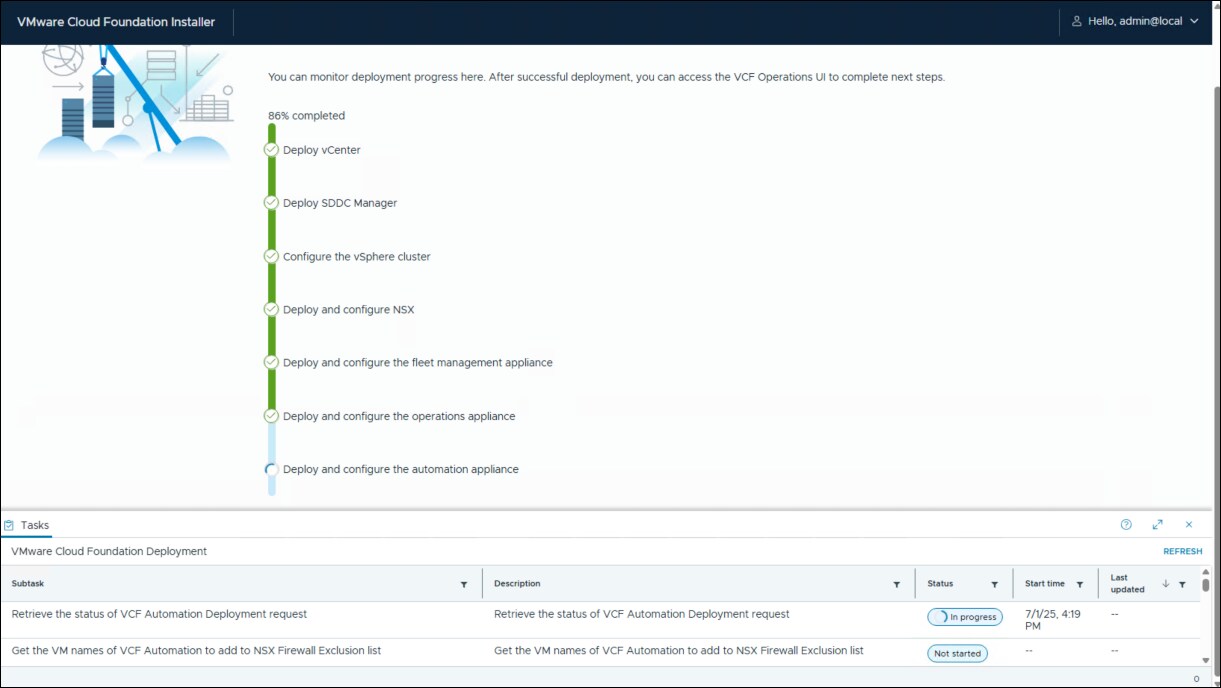Click the VMware Cloud Foundation Deployment heading
1221x688 pixels.
point(109,551)
